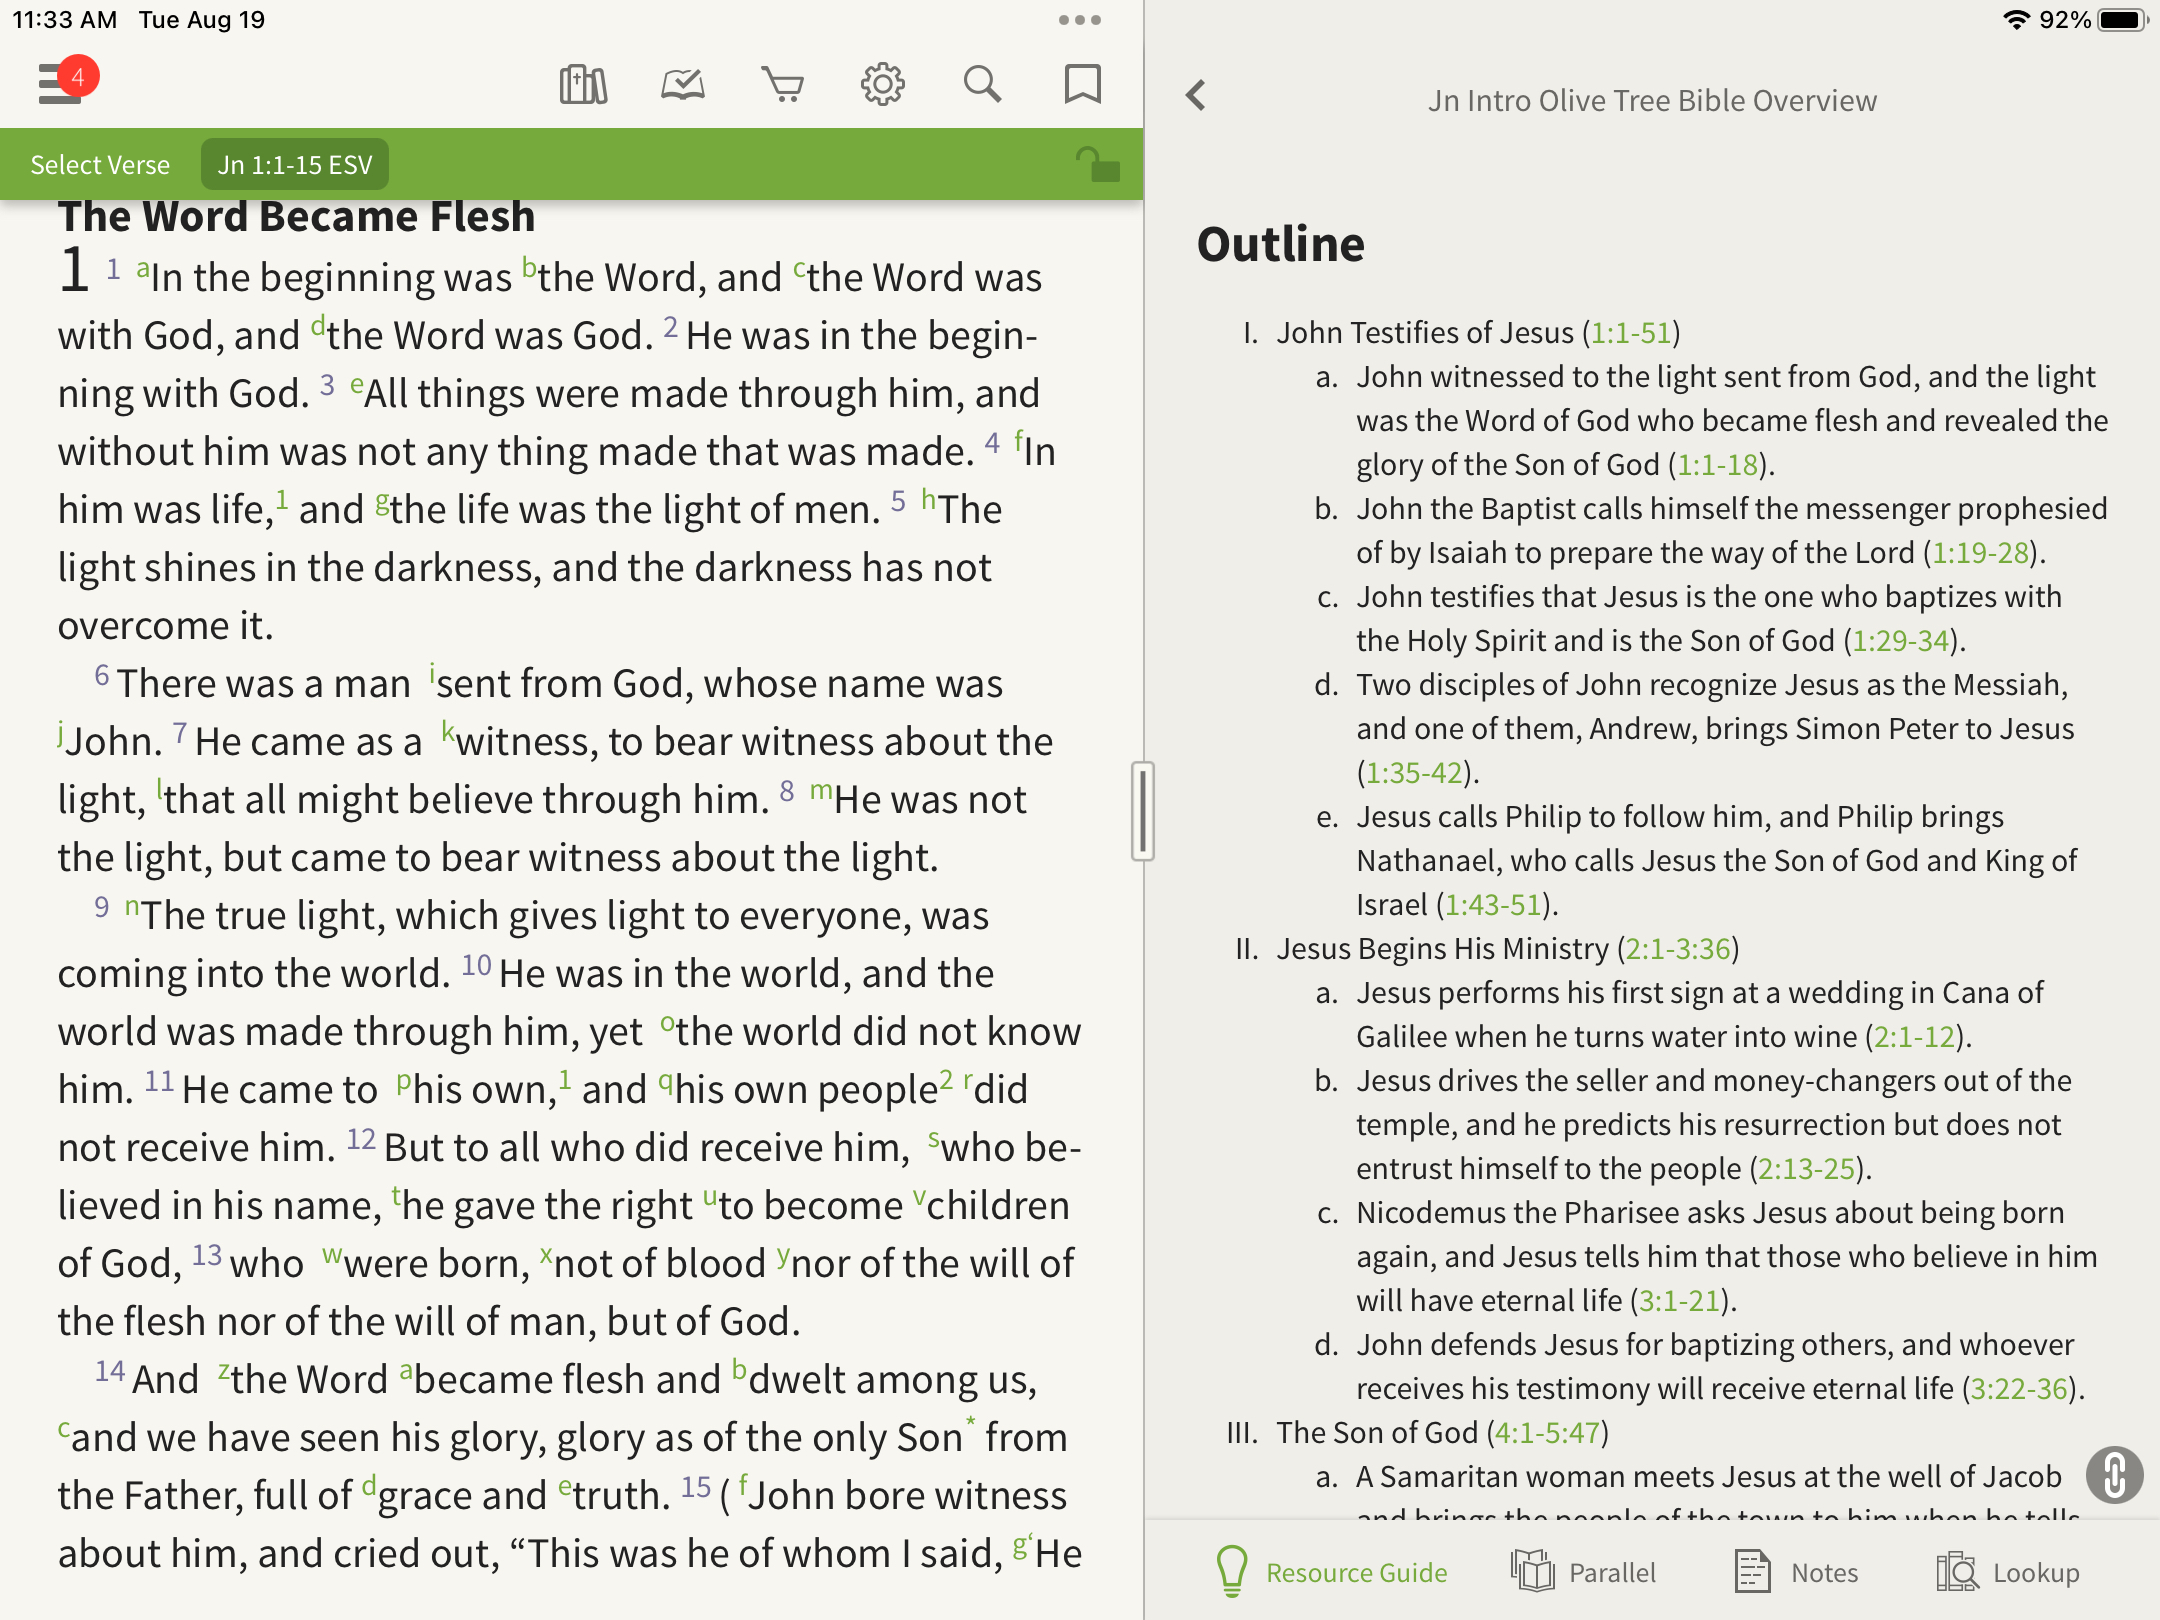Open the hamburger main menu
Image resolution: width=2160 pixels, height=1620 pixels.
tap(60, 84)
